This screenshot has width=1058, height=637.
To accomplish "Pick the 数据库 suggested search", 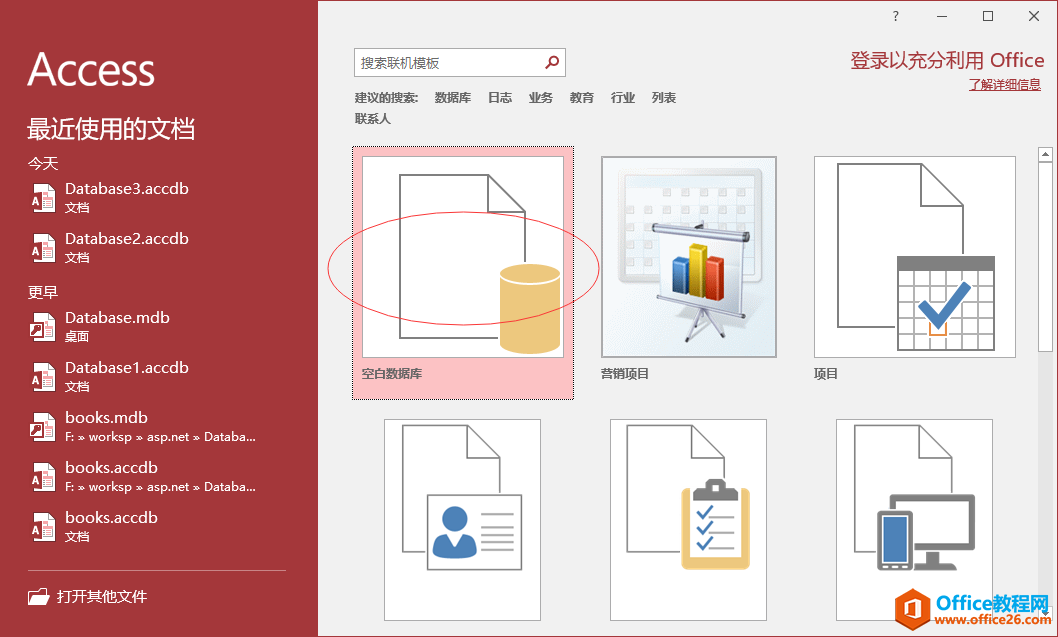I will coord(453,98).
